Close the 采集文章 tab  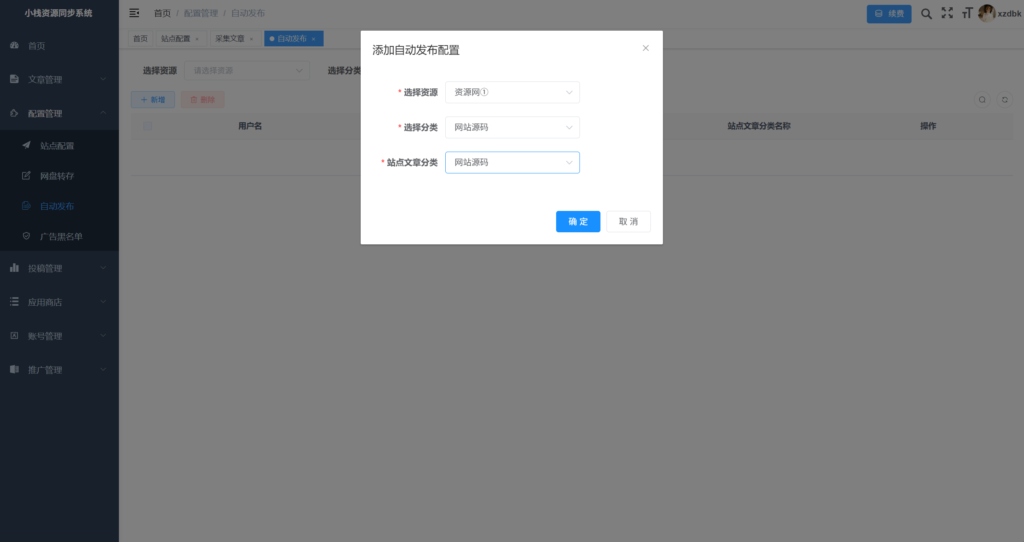point(251,39)
